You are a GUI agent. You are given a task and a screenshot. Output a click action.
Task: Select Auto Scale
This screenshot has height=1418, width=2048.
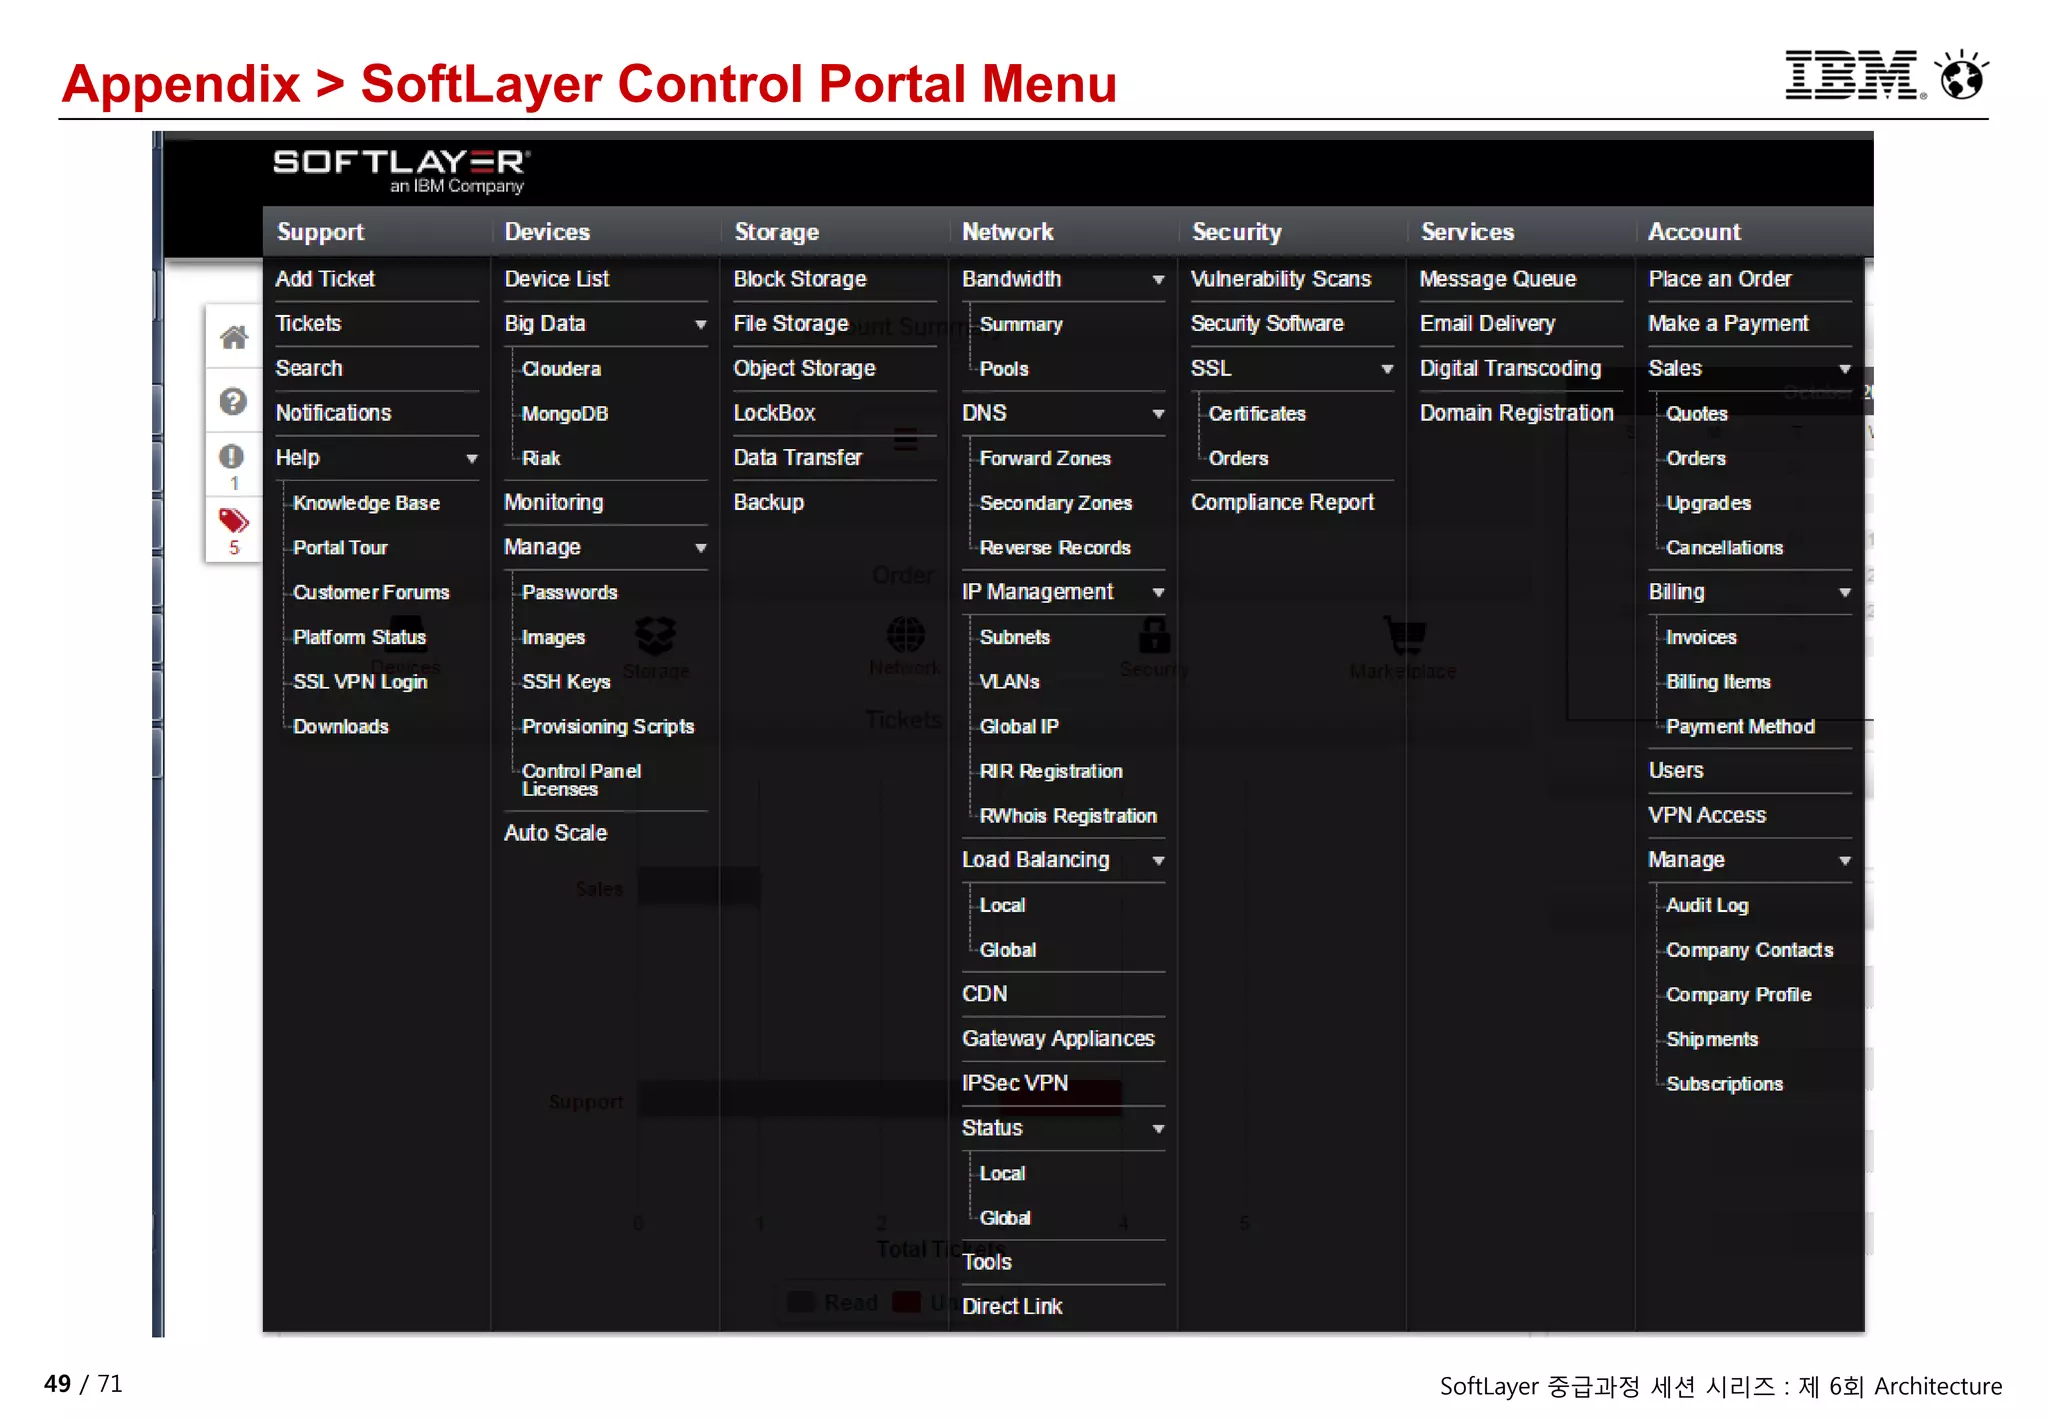click(556, 833)
